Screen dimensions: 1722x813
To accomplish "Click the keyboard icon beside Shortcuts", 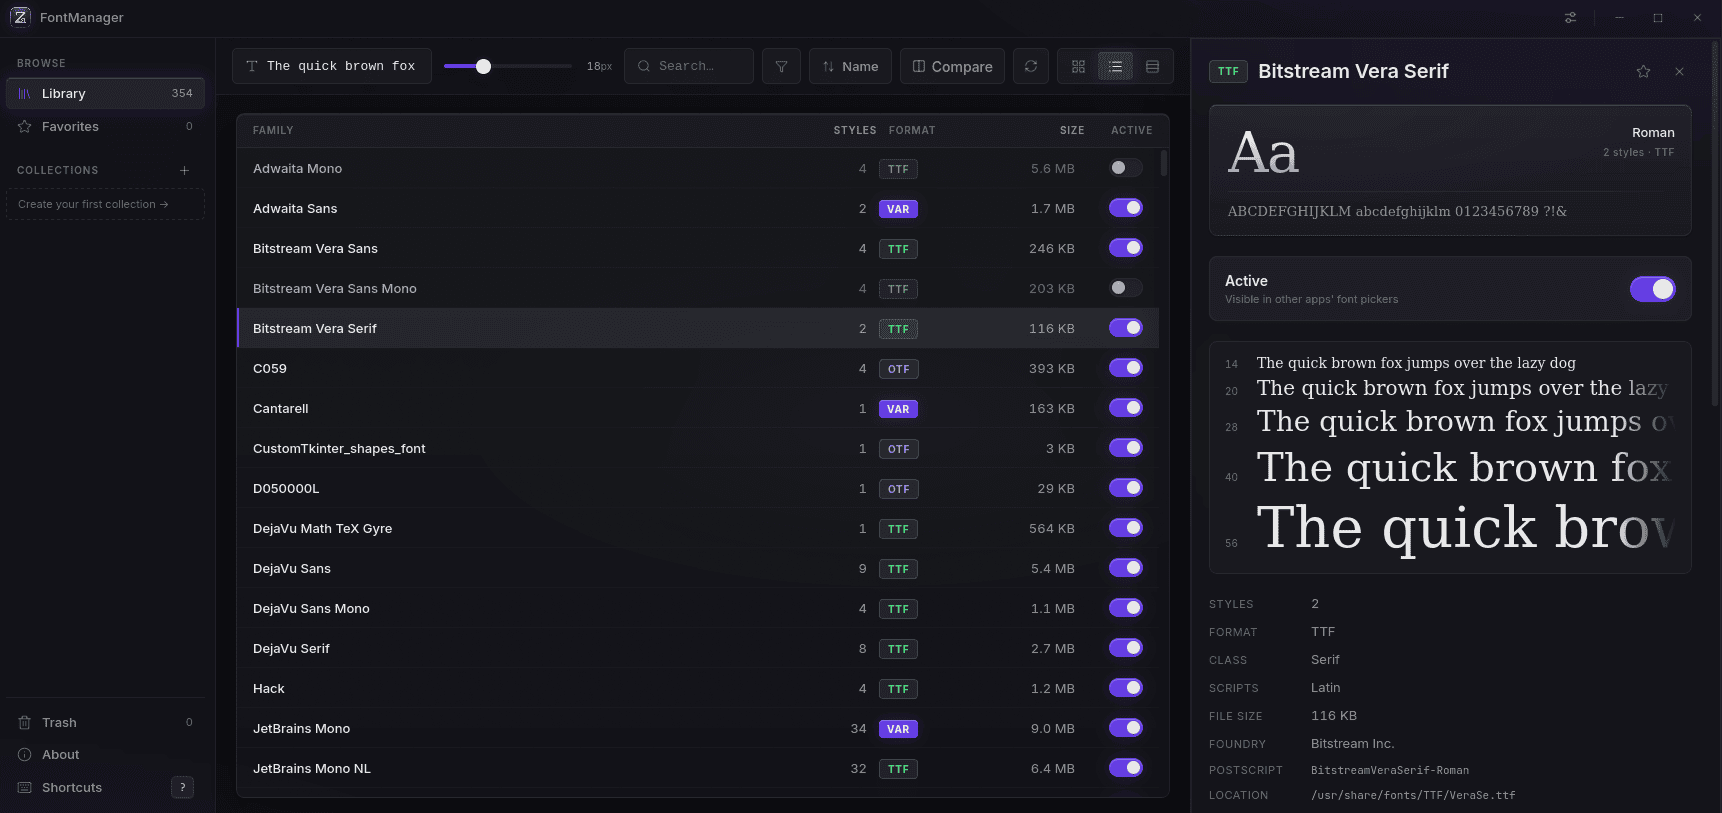I will click(25, 787).
